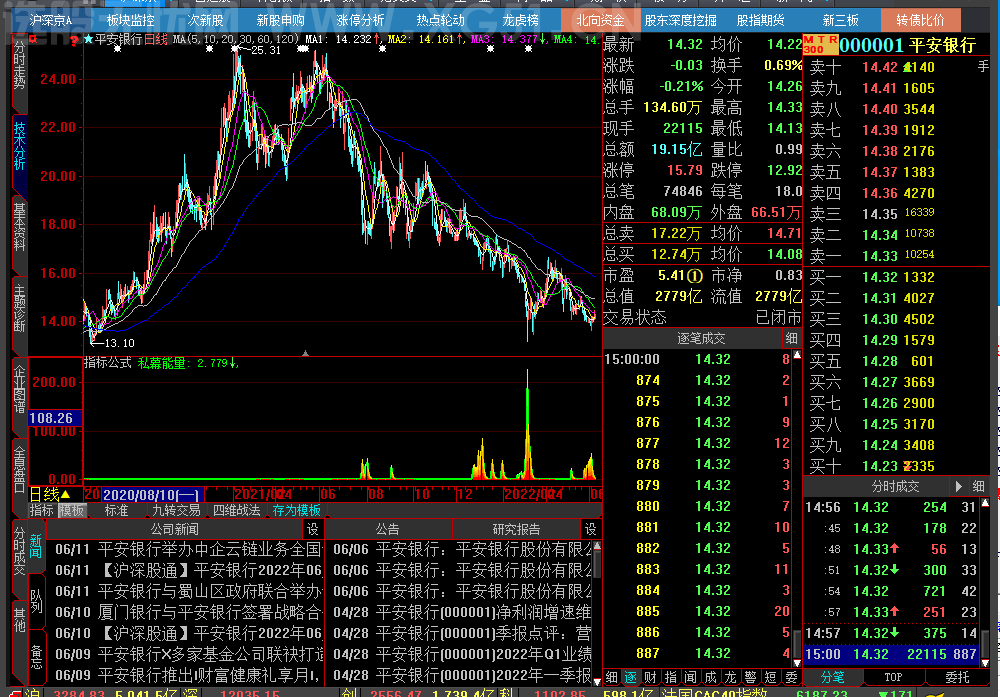Click the 设 button next to 公司新闻
This screenshot has height=697, width=1000.
pyautogui.click(x=312, y=529)
